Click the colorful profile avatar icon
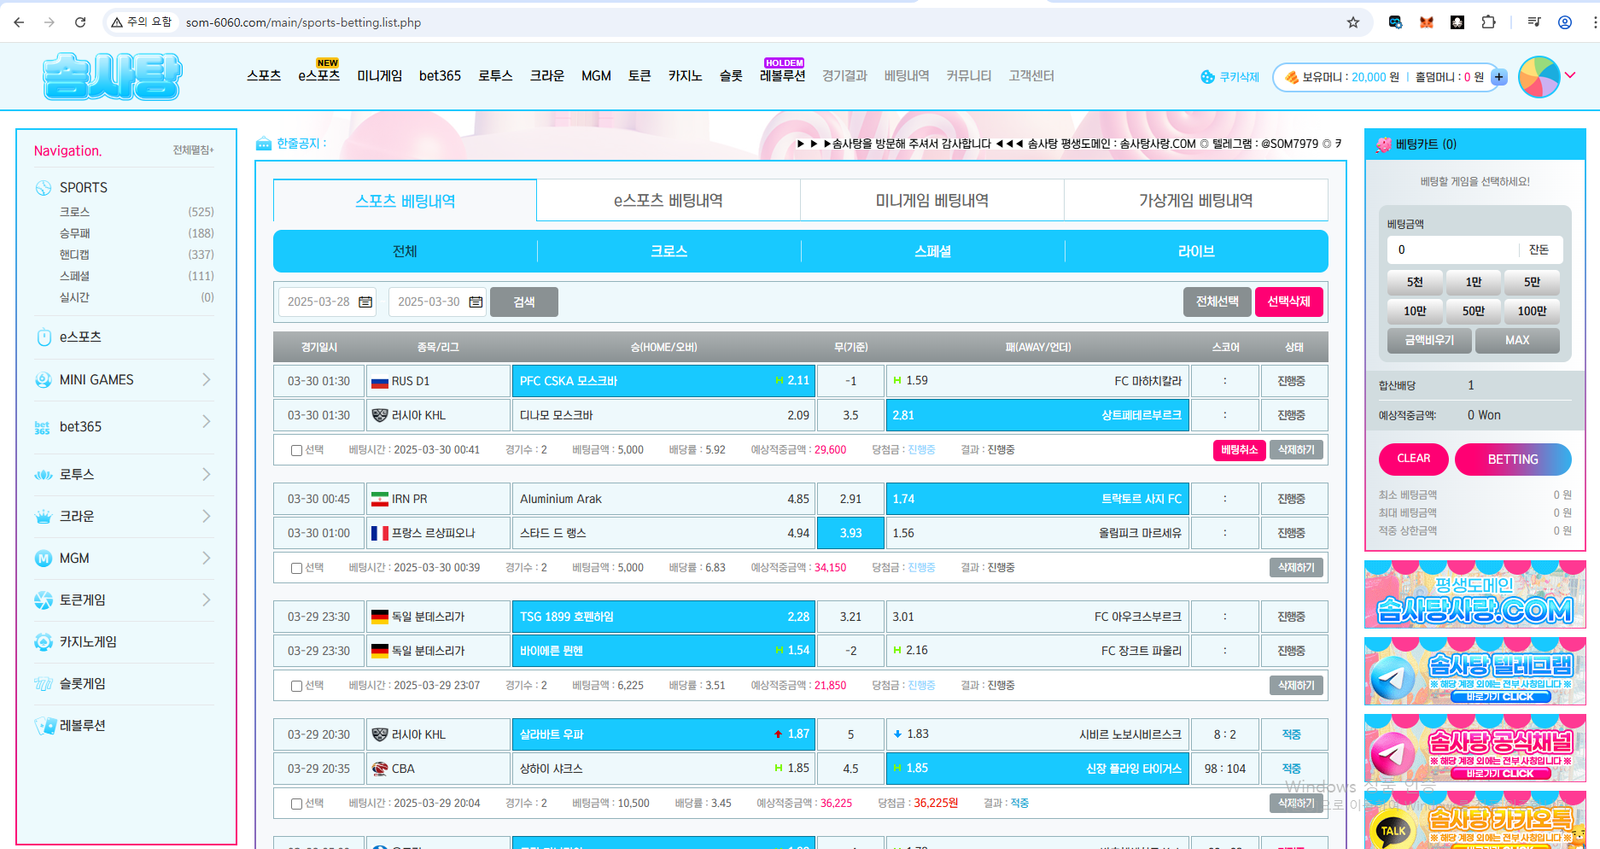 pyautogui.click(x=1538, y=77)
